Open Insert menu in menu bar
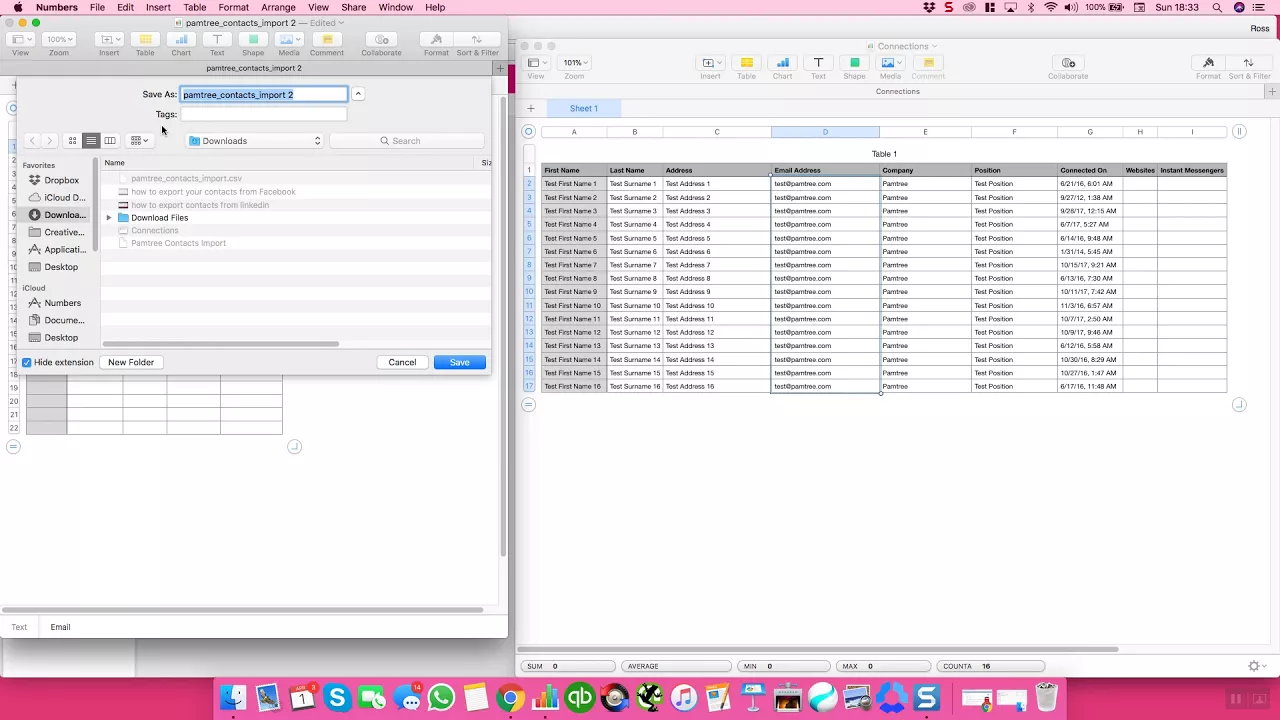Image resolution: width=1280 pixels, height=720 pixels. pos(158,7)
